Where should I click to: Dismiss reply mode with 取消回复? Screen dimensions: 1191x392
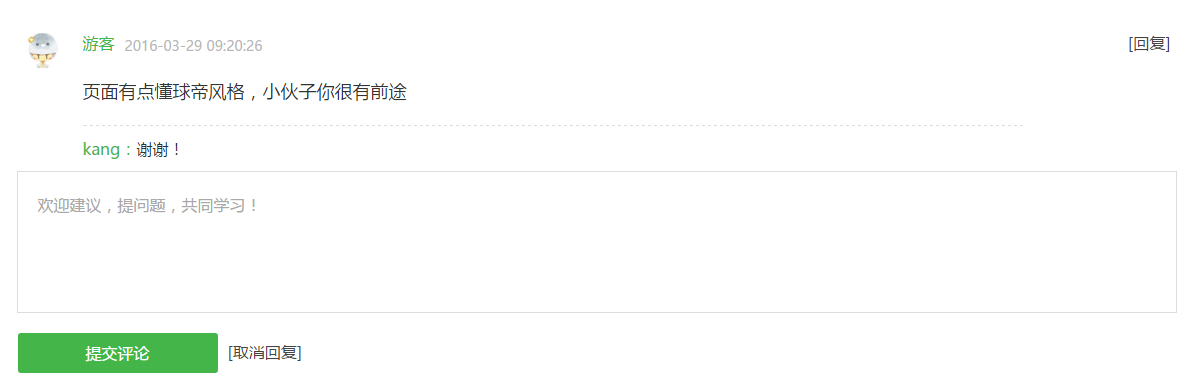pyautogui.click(x=264, y=353)
